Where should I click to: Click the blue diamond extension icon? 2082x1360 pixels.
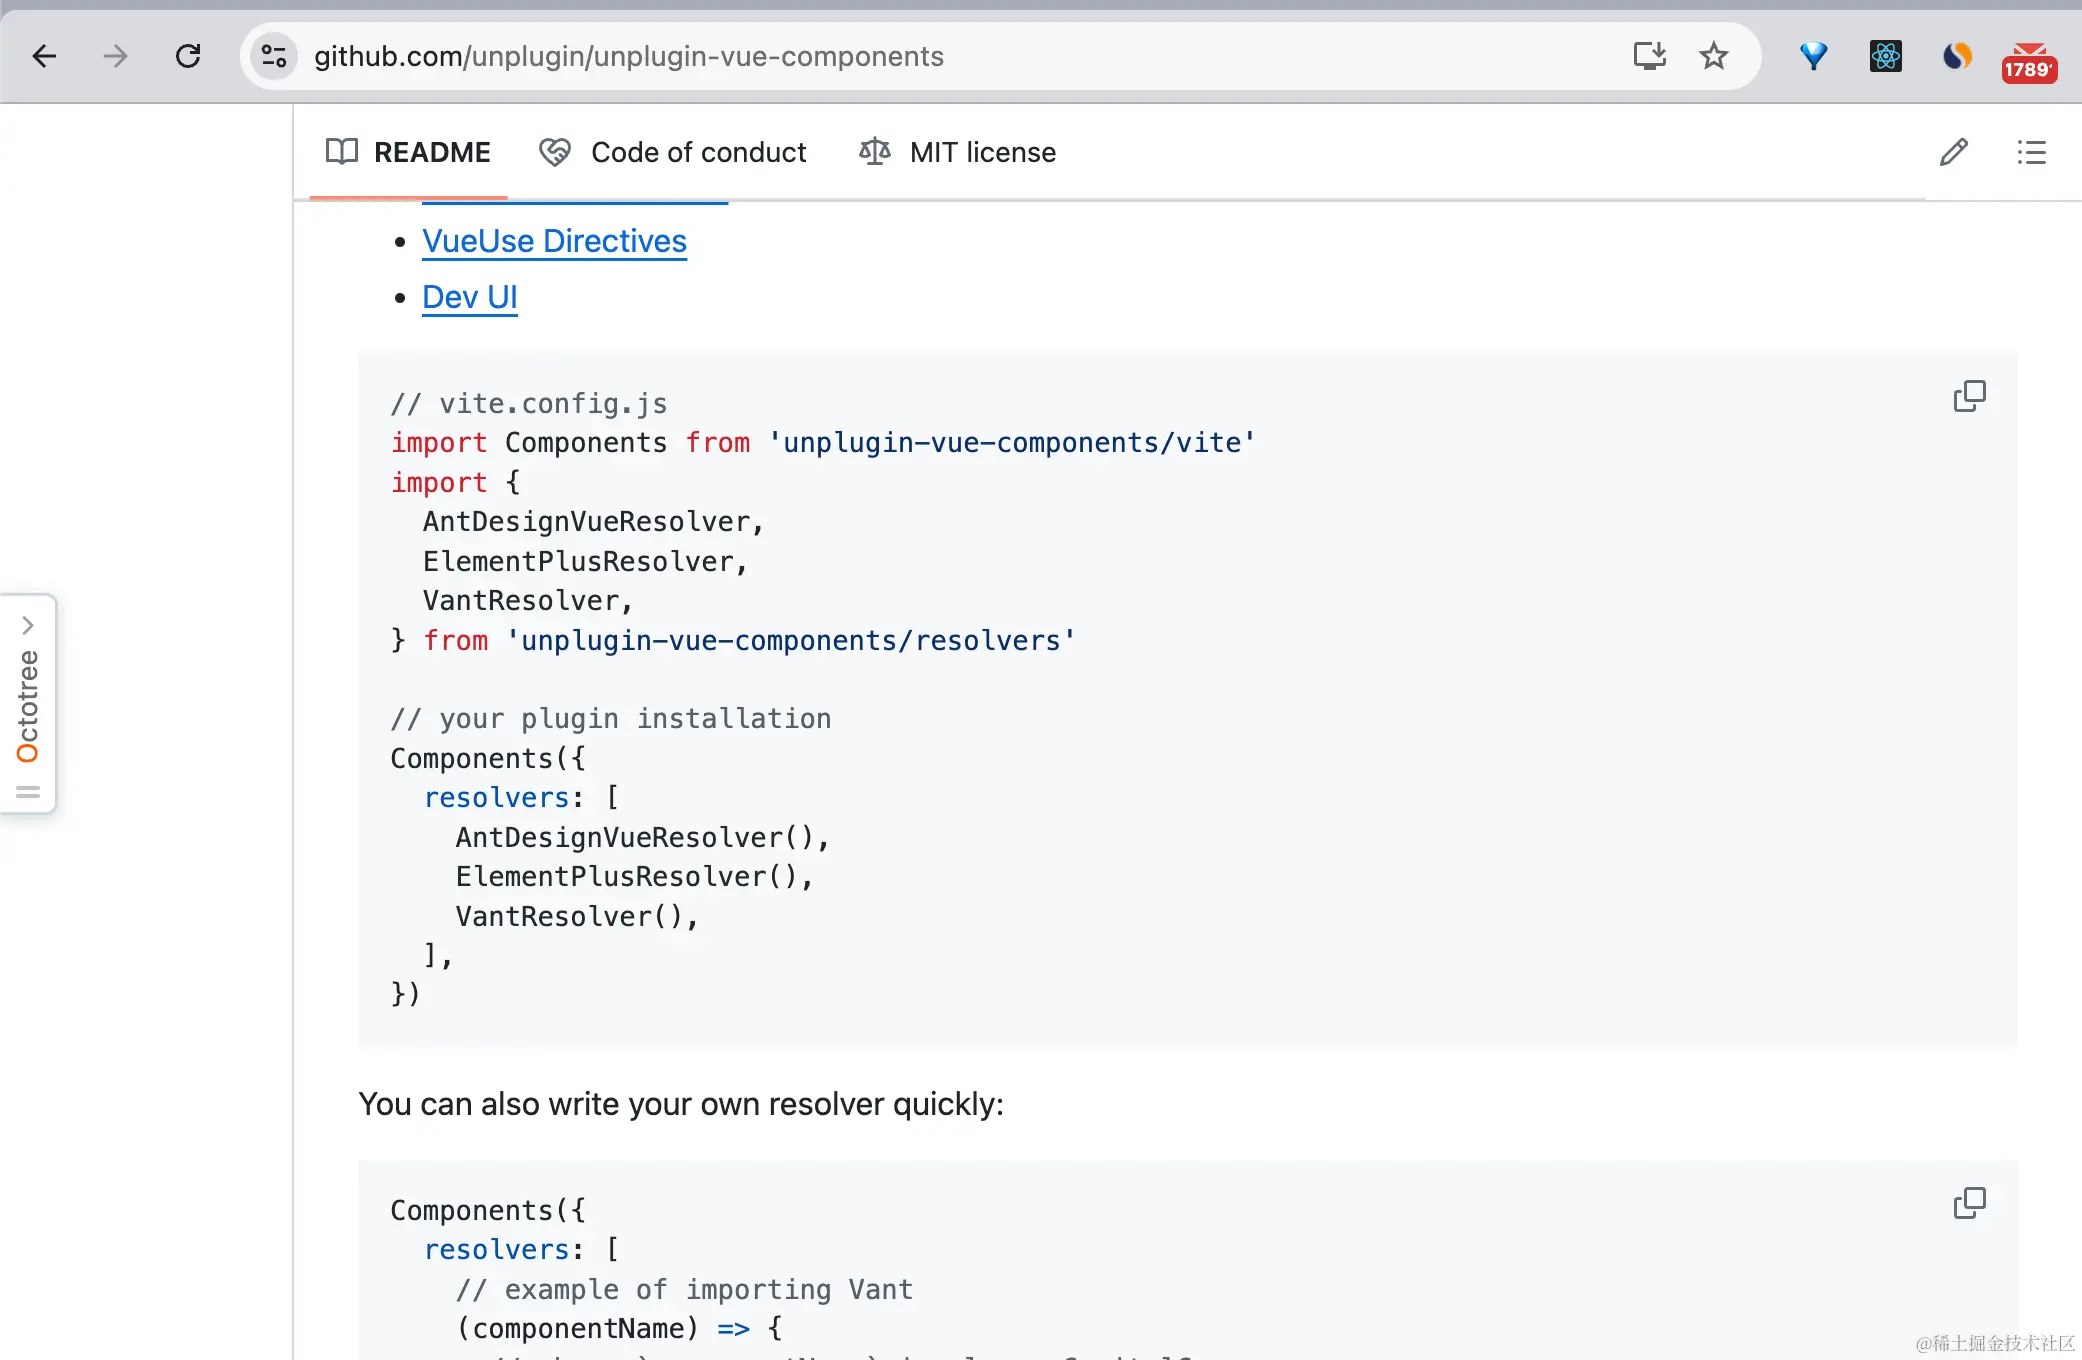(1813, 56)
